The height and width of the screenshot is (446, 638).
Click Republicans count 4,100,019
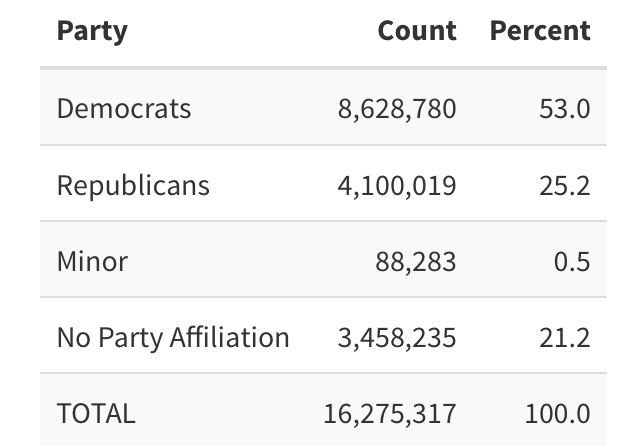coord(397,185)
